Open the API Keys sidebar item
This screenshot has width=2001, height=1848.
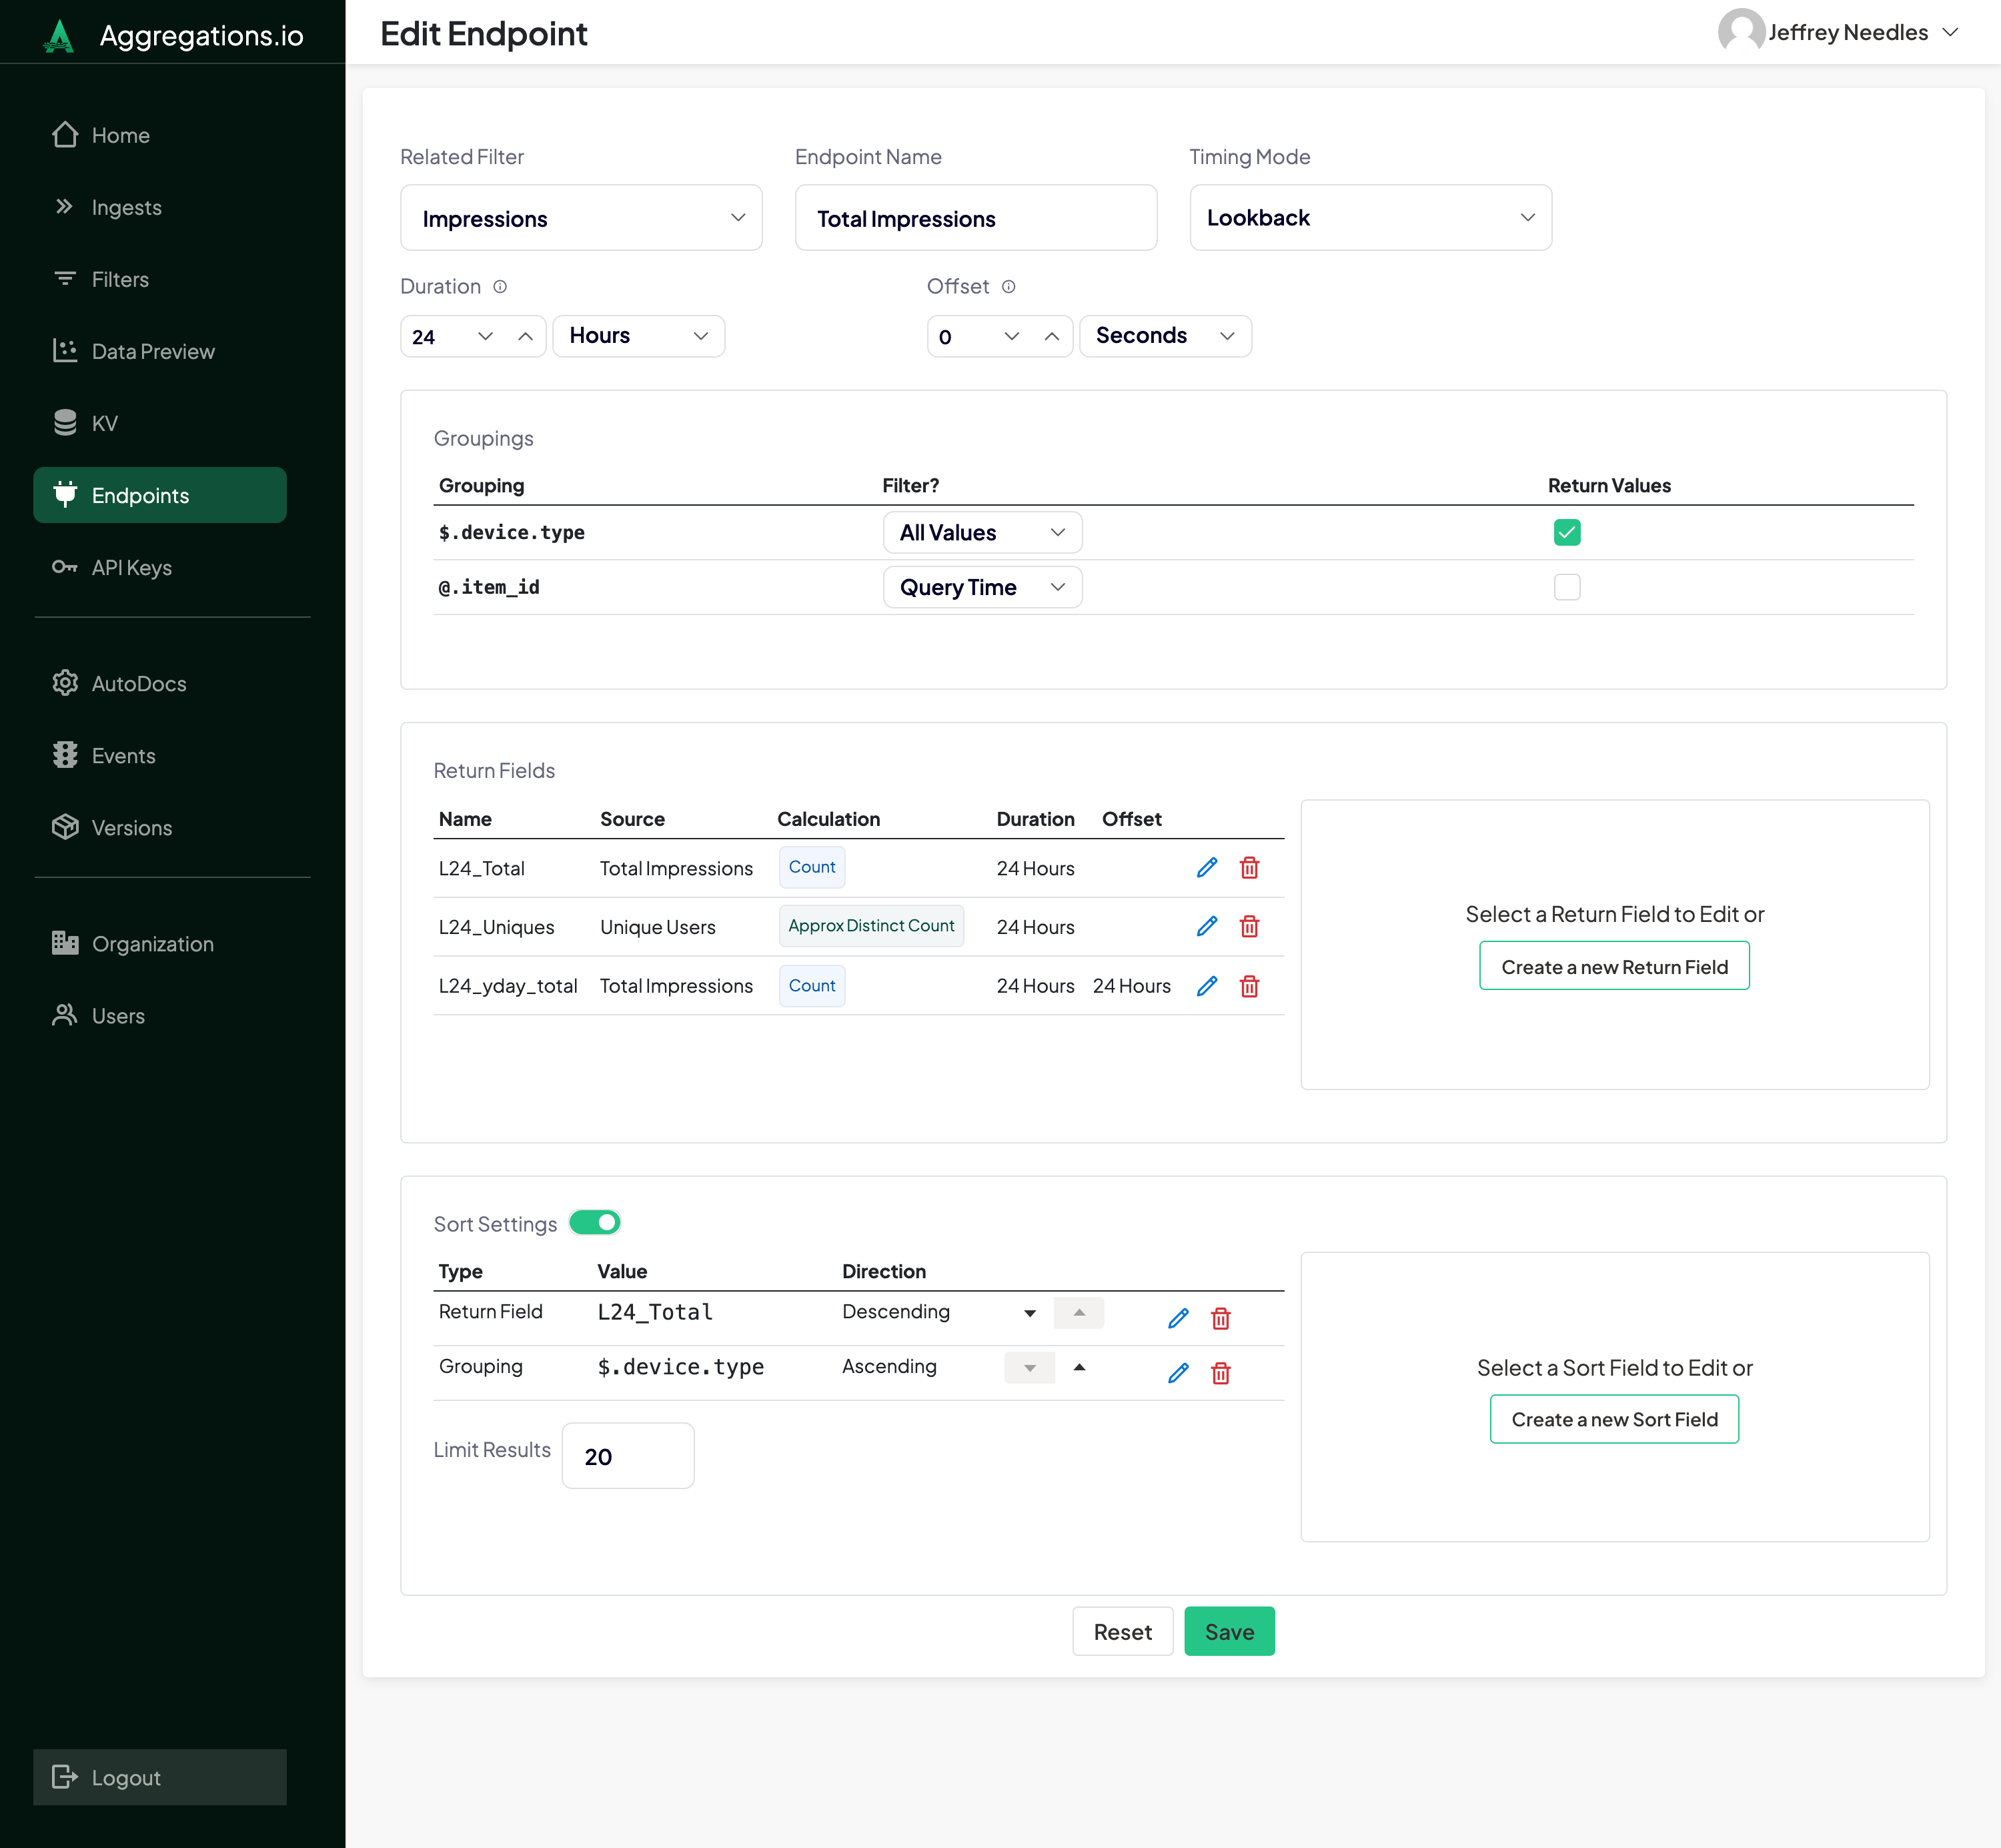pos(131,567)
